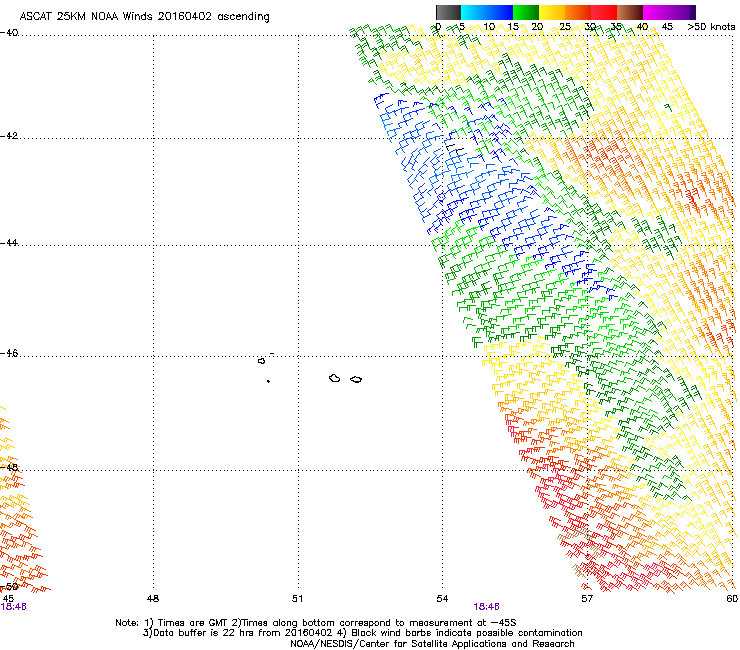
Task: Click the longitude label '48'
Action: [153, 599]
